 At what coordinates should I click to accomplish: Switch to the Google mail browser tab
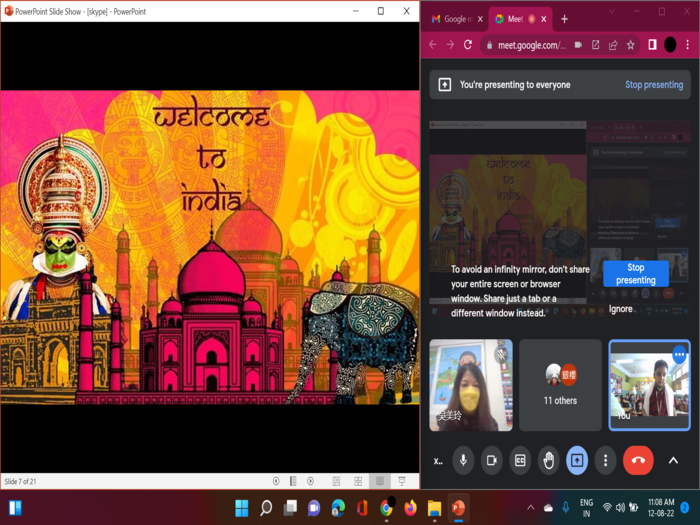[x=452, y=19]
